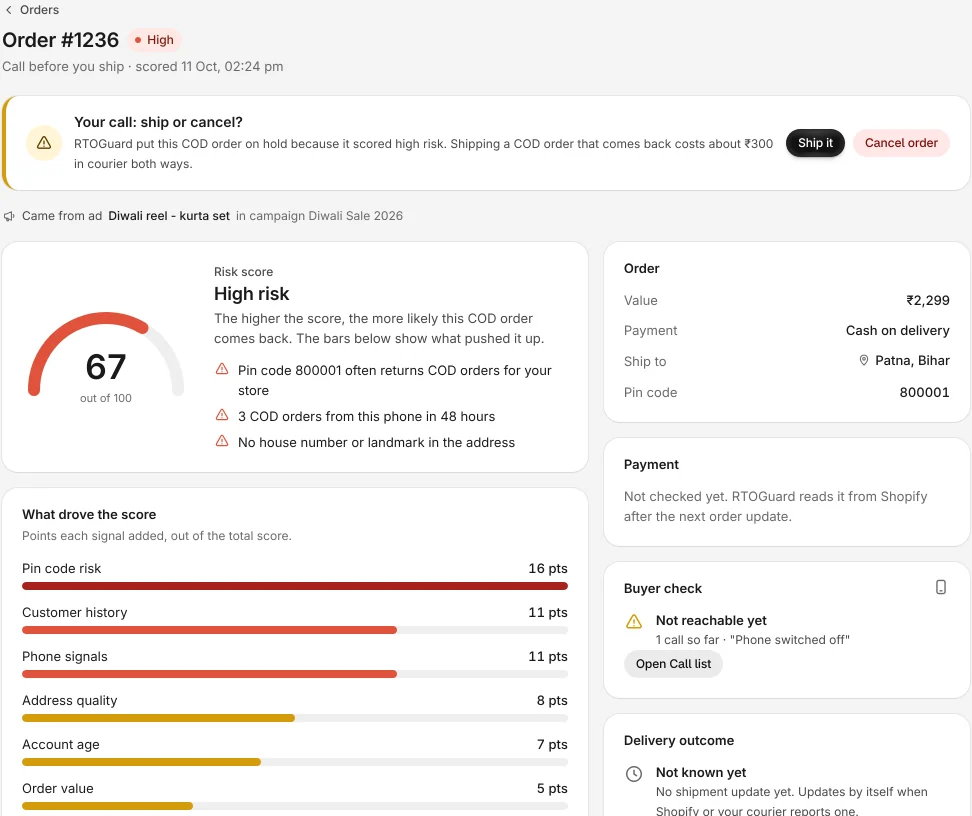Click the Patna, Bihar ship-to text
This screenshot has height=816, width=972.
pyautogui.click(x=912, y=360)
